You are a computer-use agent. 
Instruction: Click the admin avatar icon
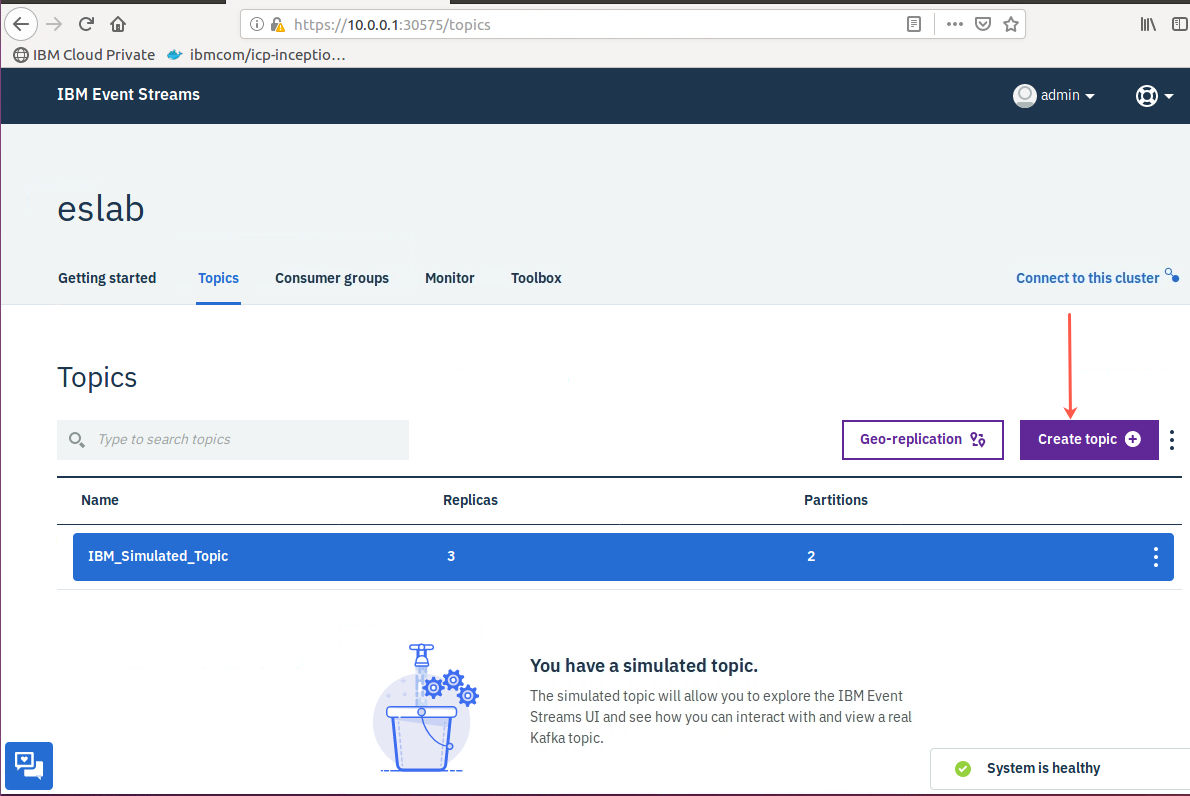pos(1025,96)
